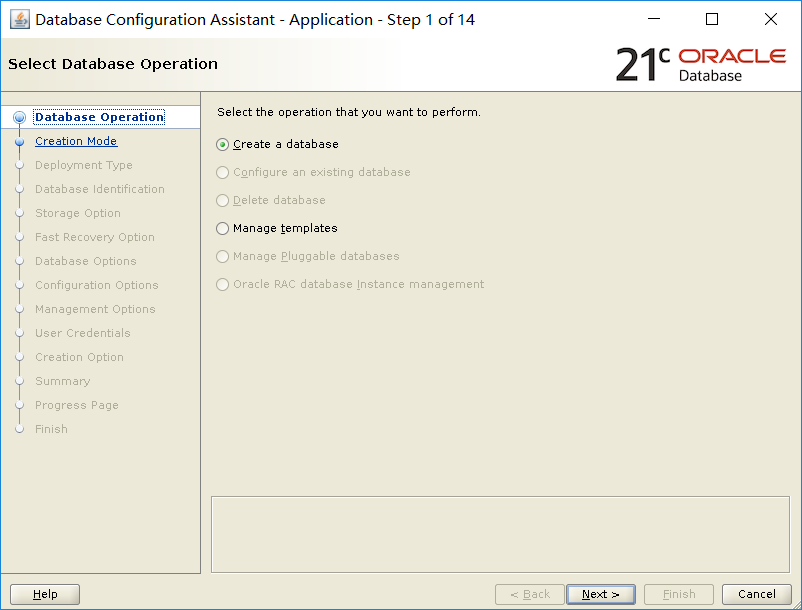Choose Manage Pluggable databases option
Screen dimensions: 802x610
click(x=222, y=256)
